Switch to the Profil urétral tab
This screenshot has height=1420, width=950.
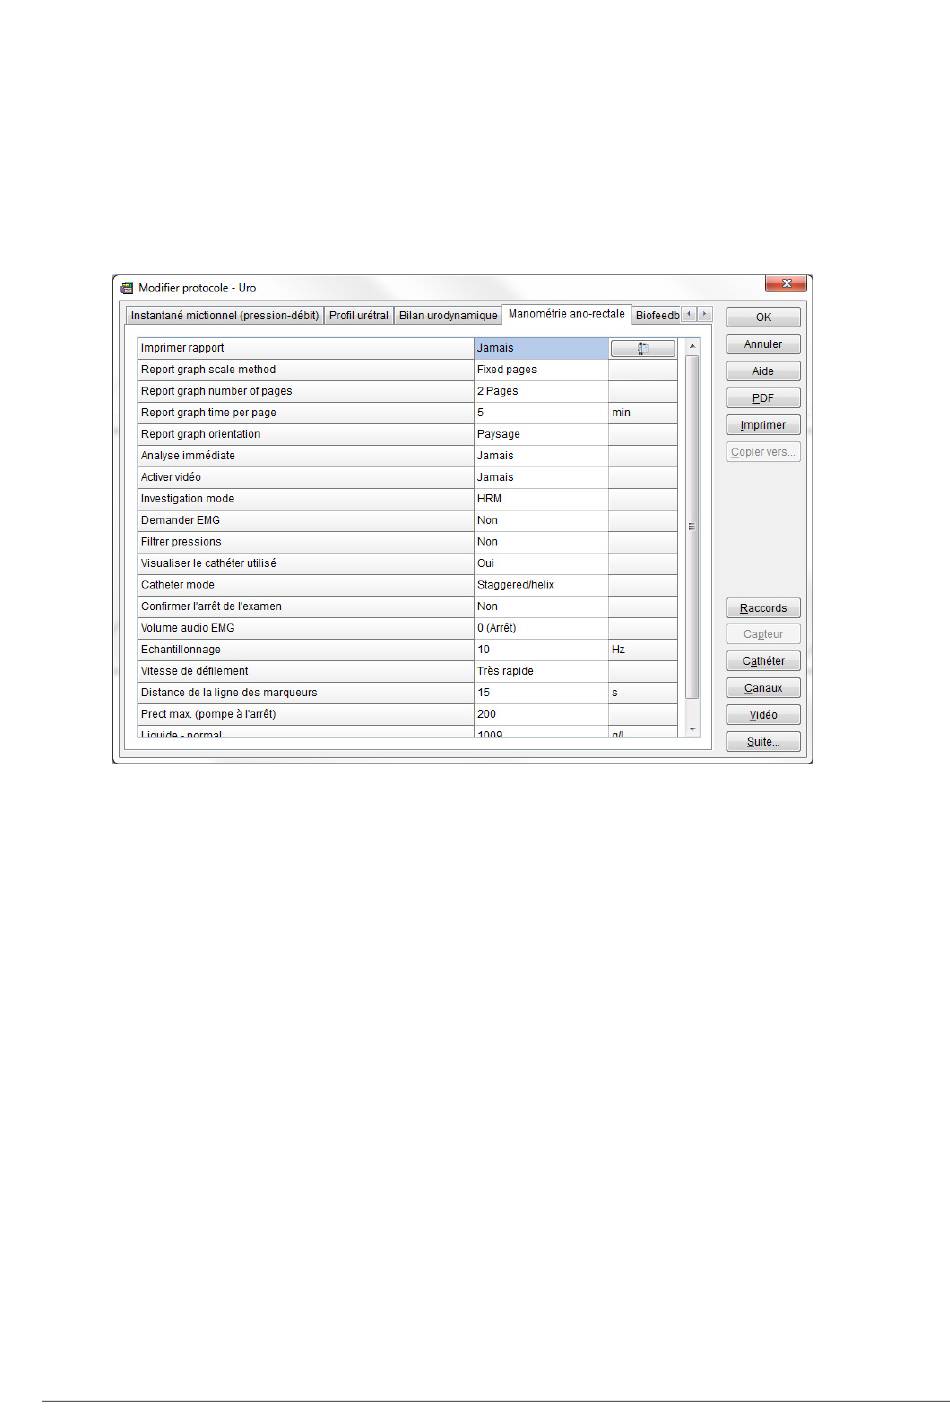coord(359,315)
